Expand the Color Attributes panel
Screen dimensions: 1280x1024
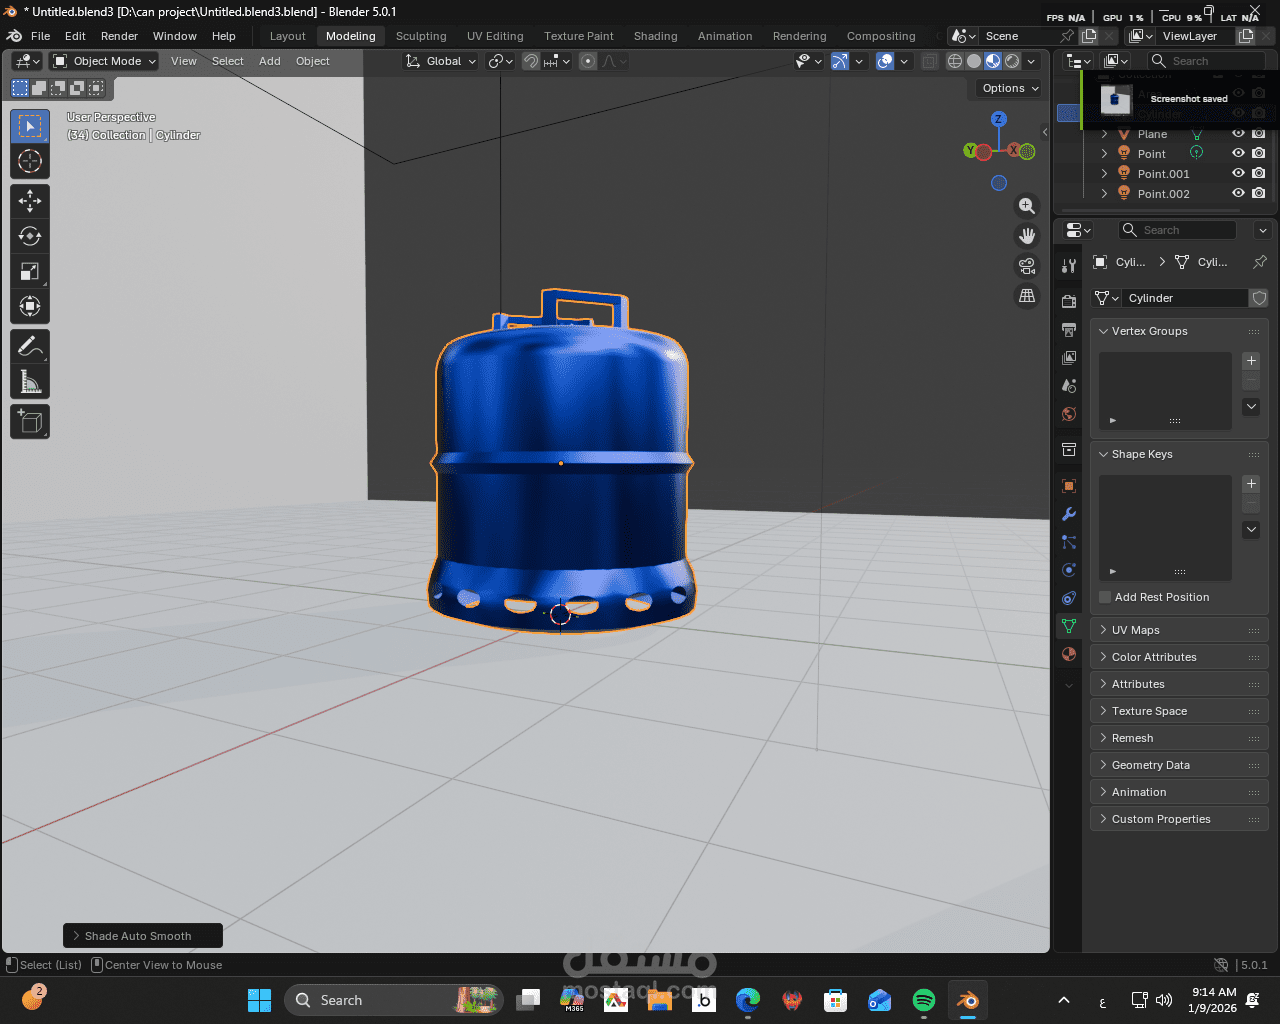[x=1104, y=657]
